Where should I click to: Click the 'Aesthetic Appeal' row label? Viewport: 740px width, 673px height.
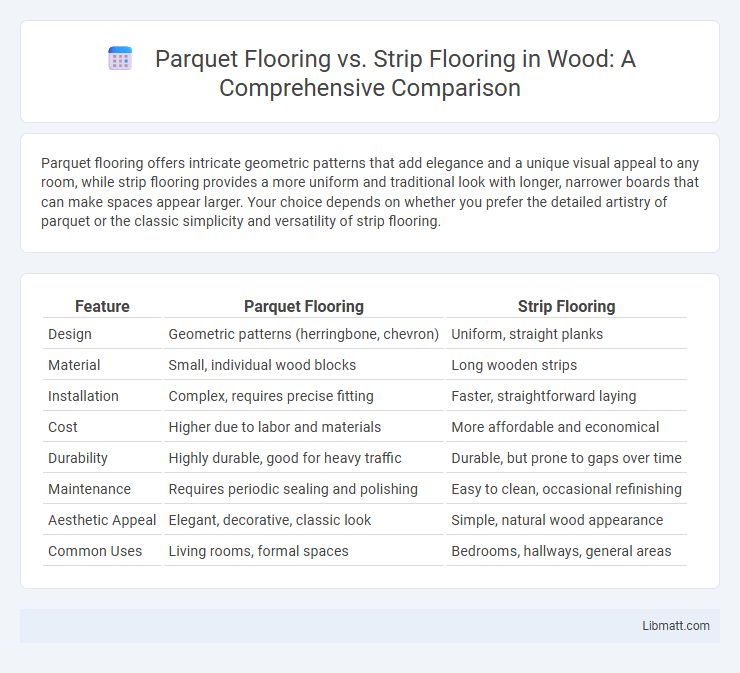click(101, 520)
